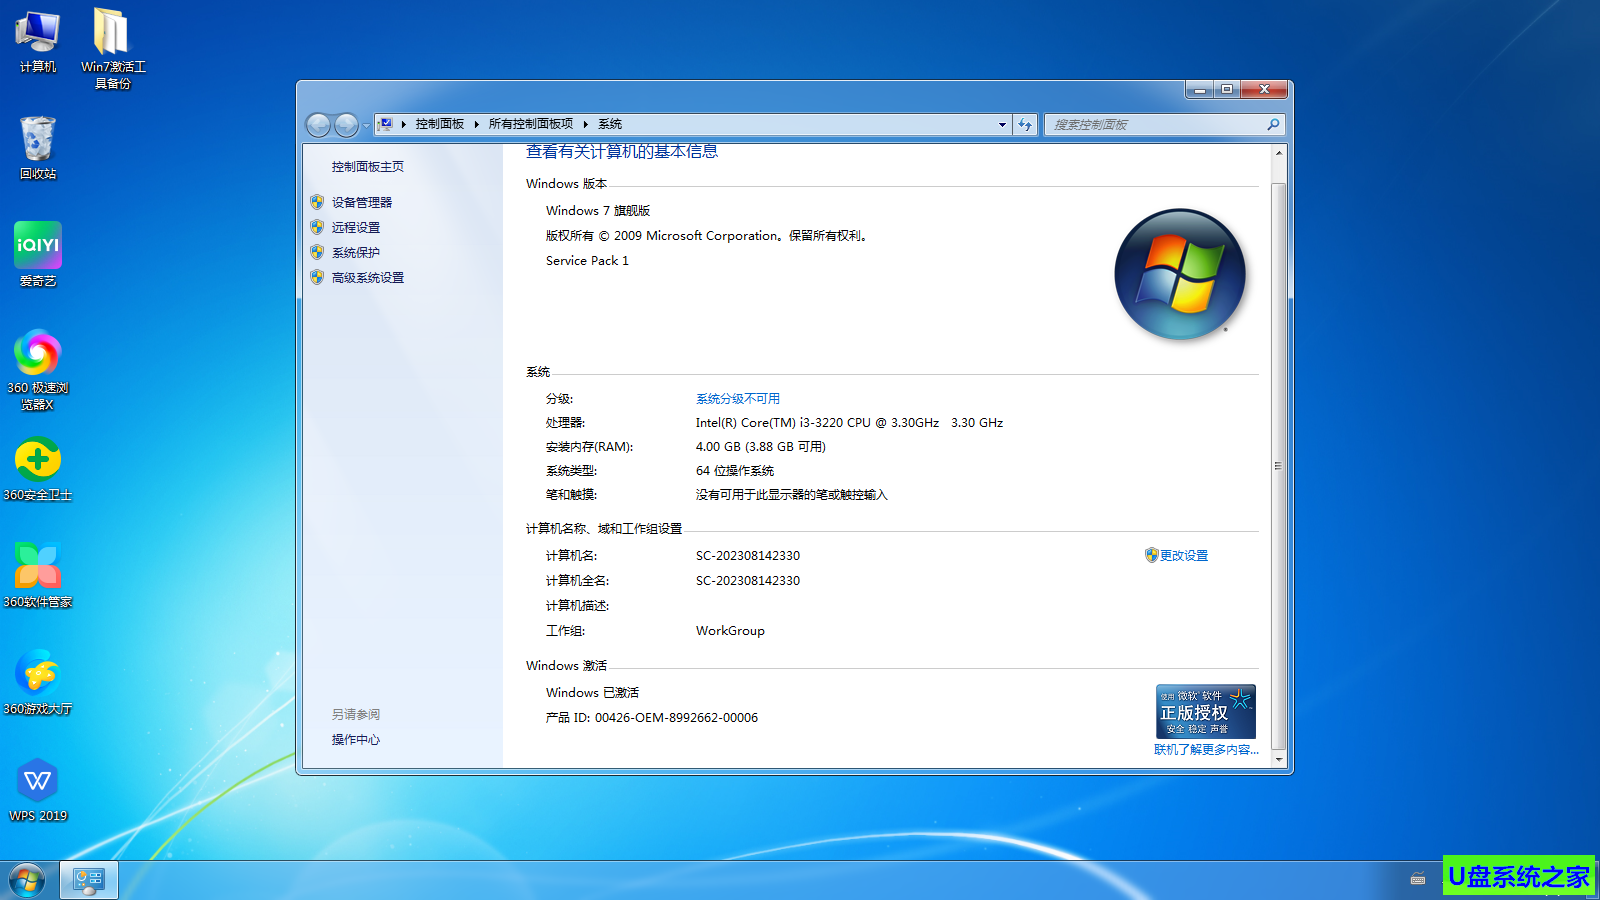Viewport: 1600px width, 900px height.
Task: Open the 360软件管家 desktop icon
Action: pyautogui.click(x=38, y=567)
